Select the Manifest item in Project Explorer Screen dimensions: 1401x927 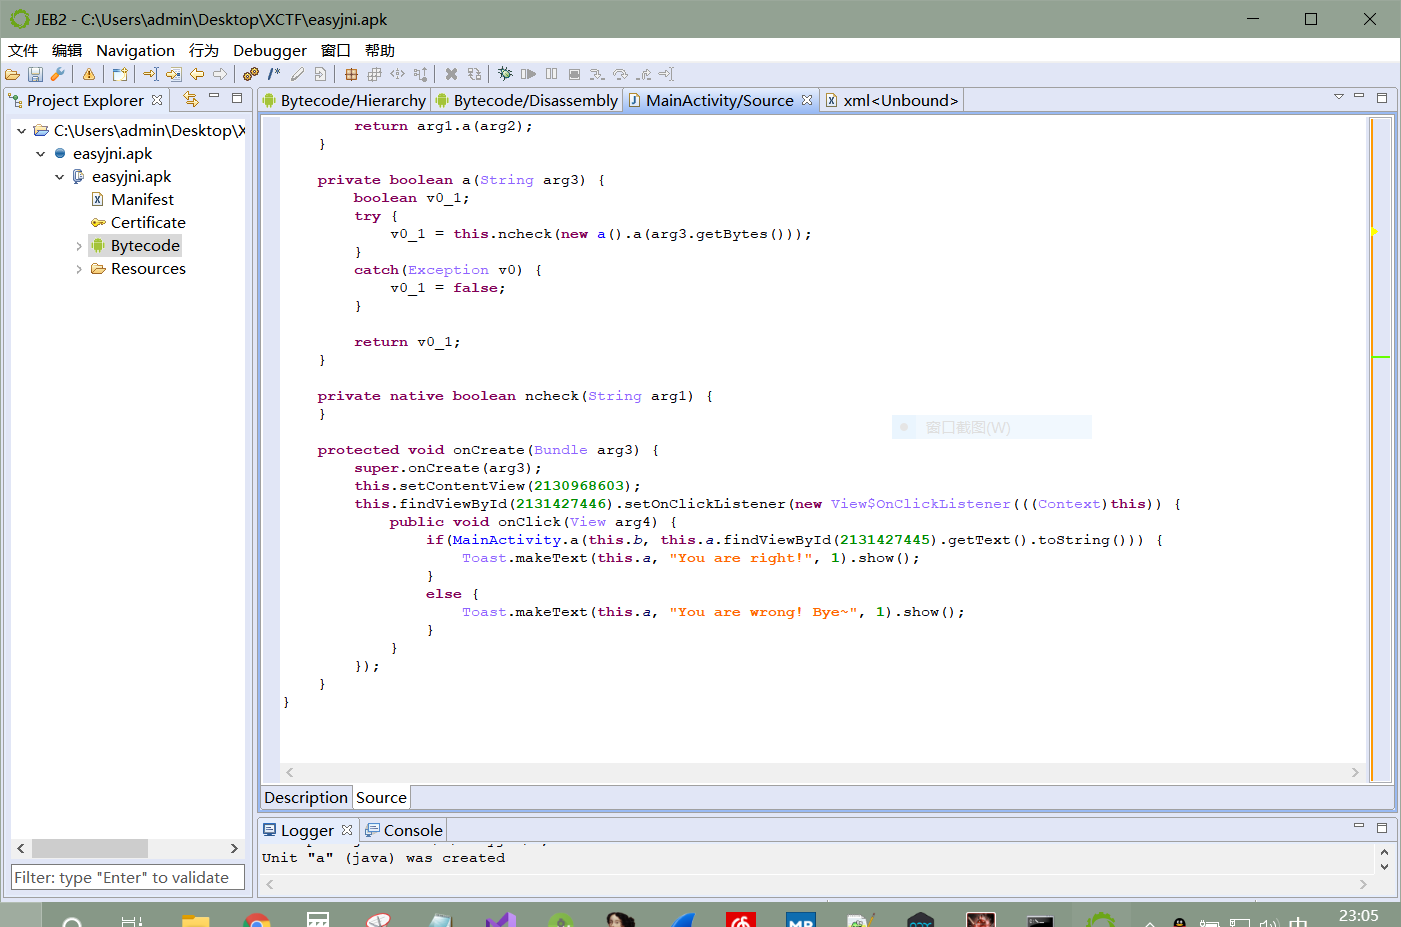[x=141, y=199]
